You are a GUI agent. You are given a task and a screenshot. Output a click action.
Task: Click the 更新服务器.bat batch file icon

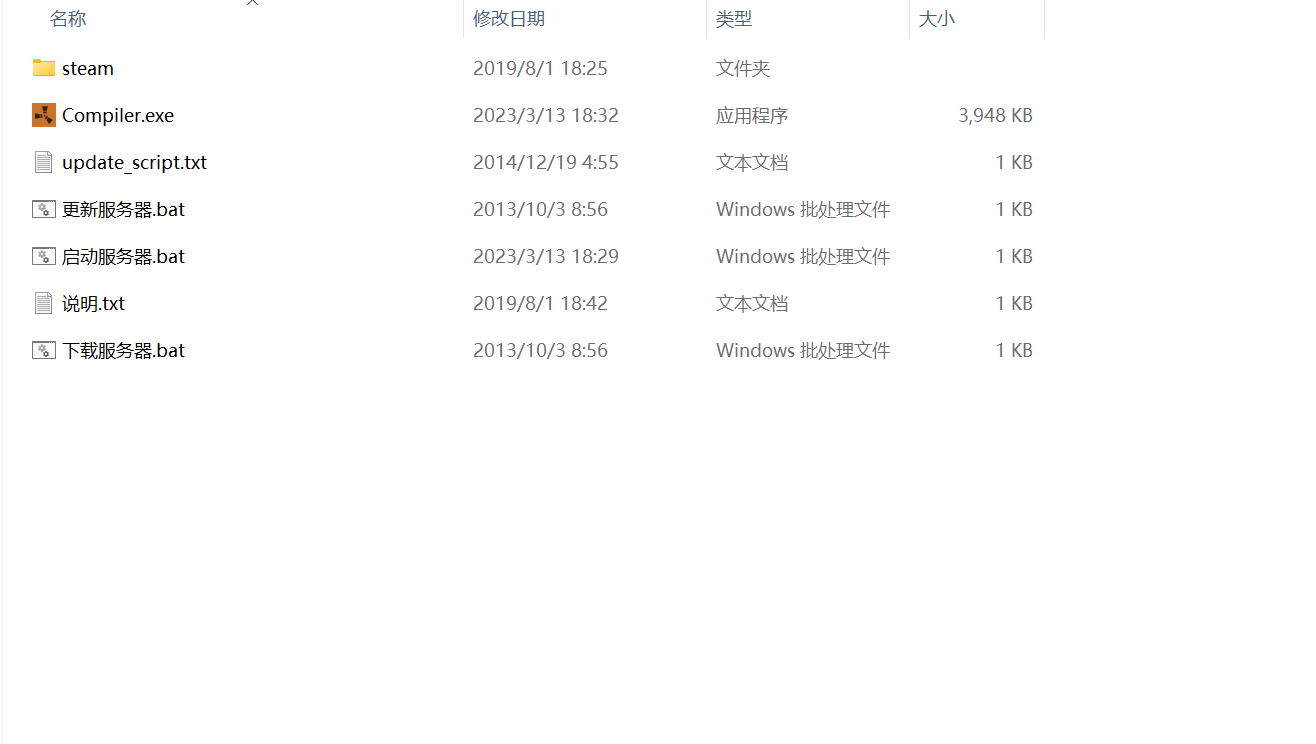43,209
